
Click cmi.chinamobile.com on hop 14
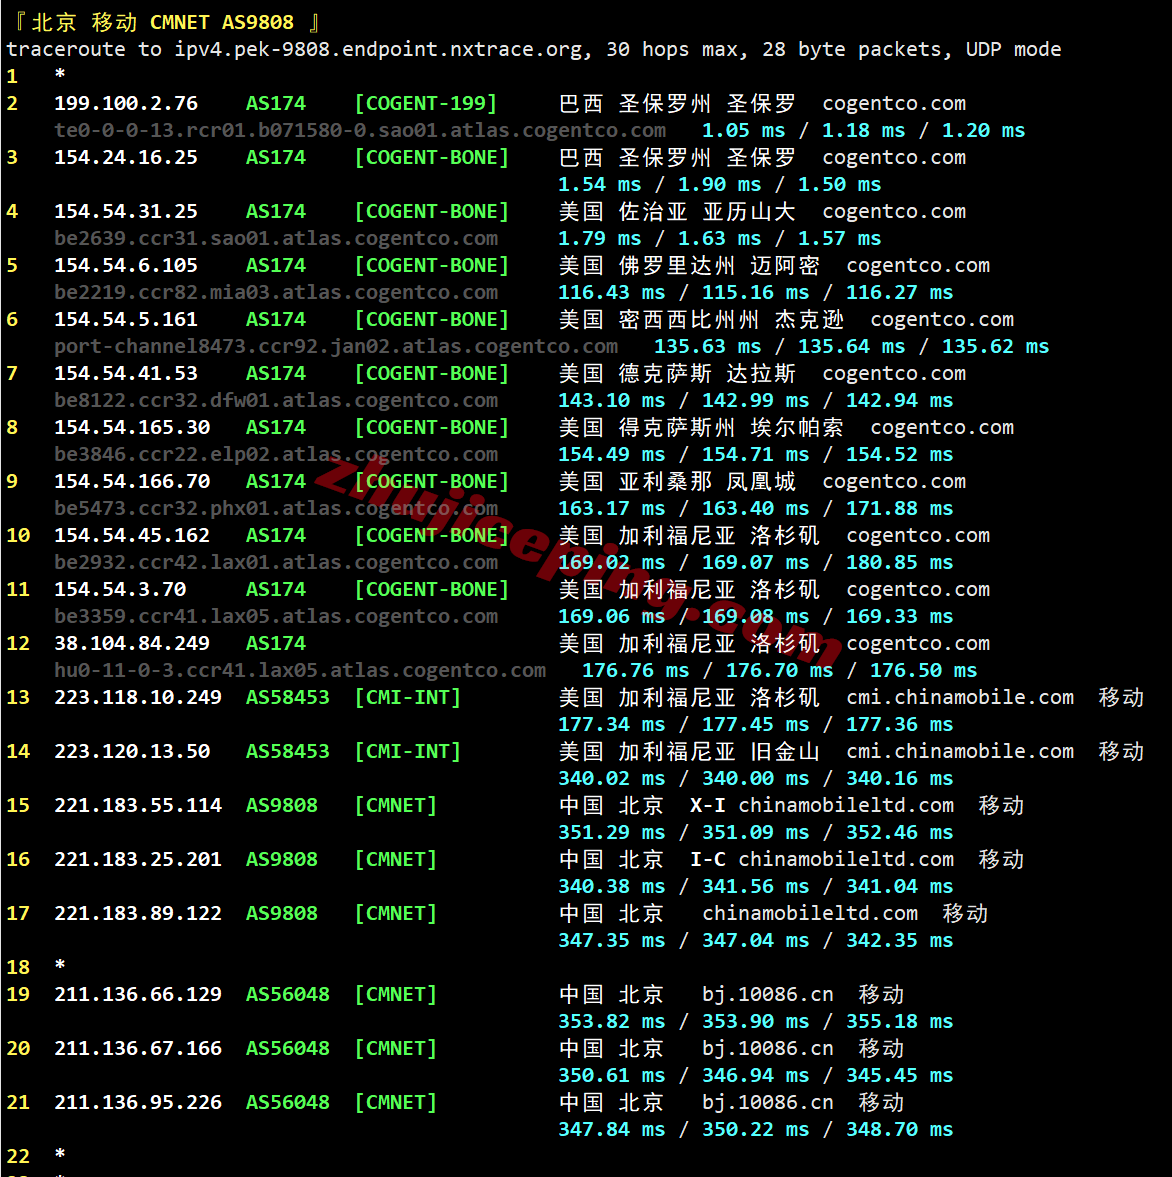[960, 752]
